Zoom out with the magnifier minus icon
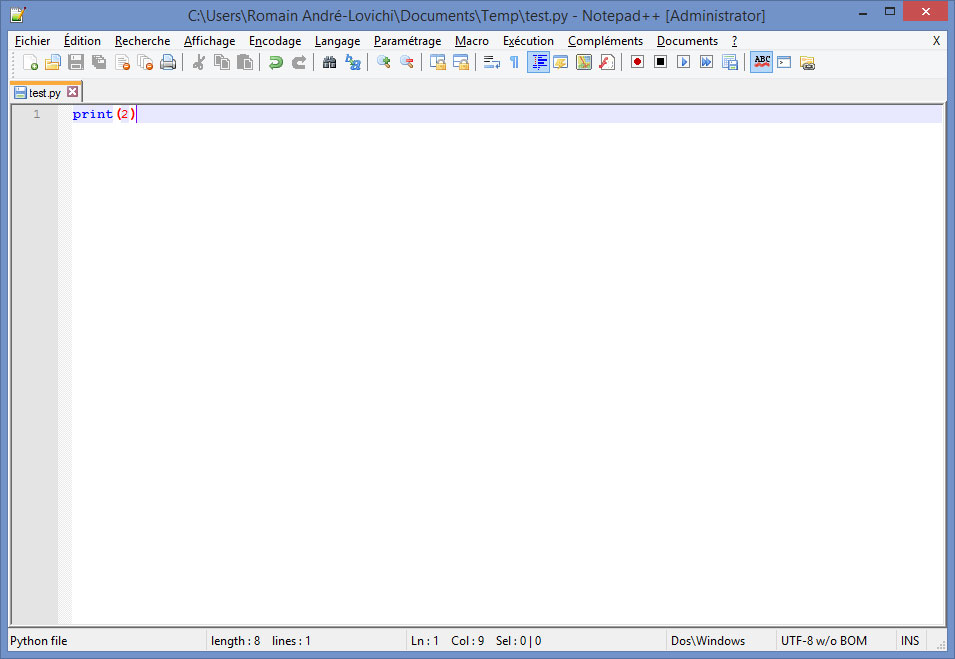This screenshot has height=659, width=955. [x=407, y=62]
